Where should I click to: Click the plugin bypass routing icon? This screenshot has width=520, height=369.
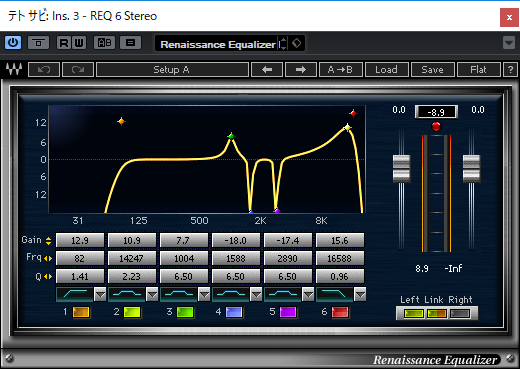38,43
